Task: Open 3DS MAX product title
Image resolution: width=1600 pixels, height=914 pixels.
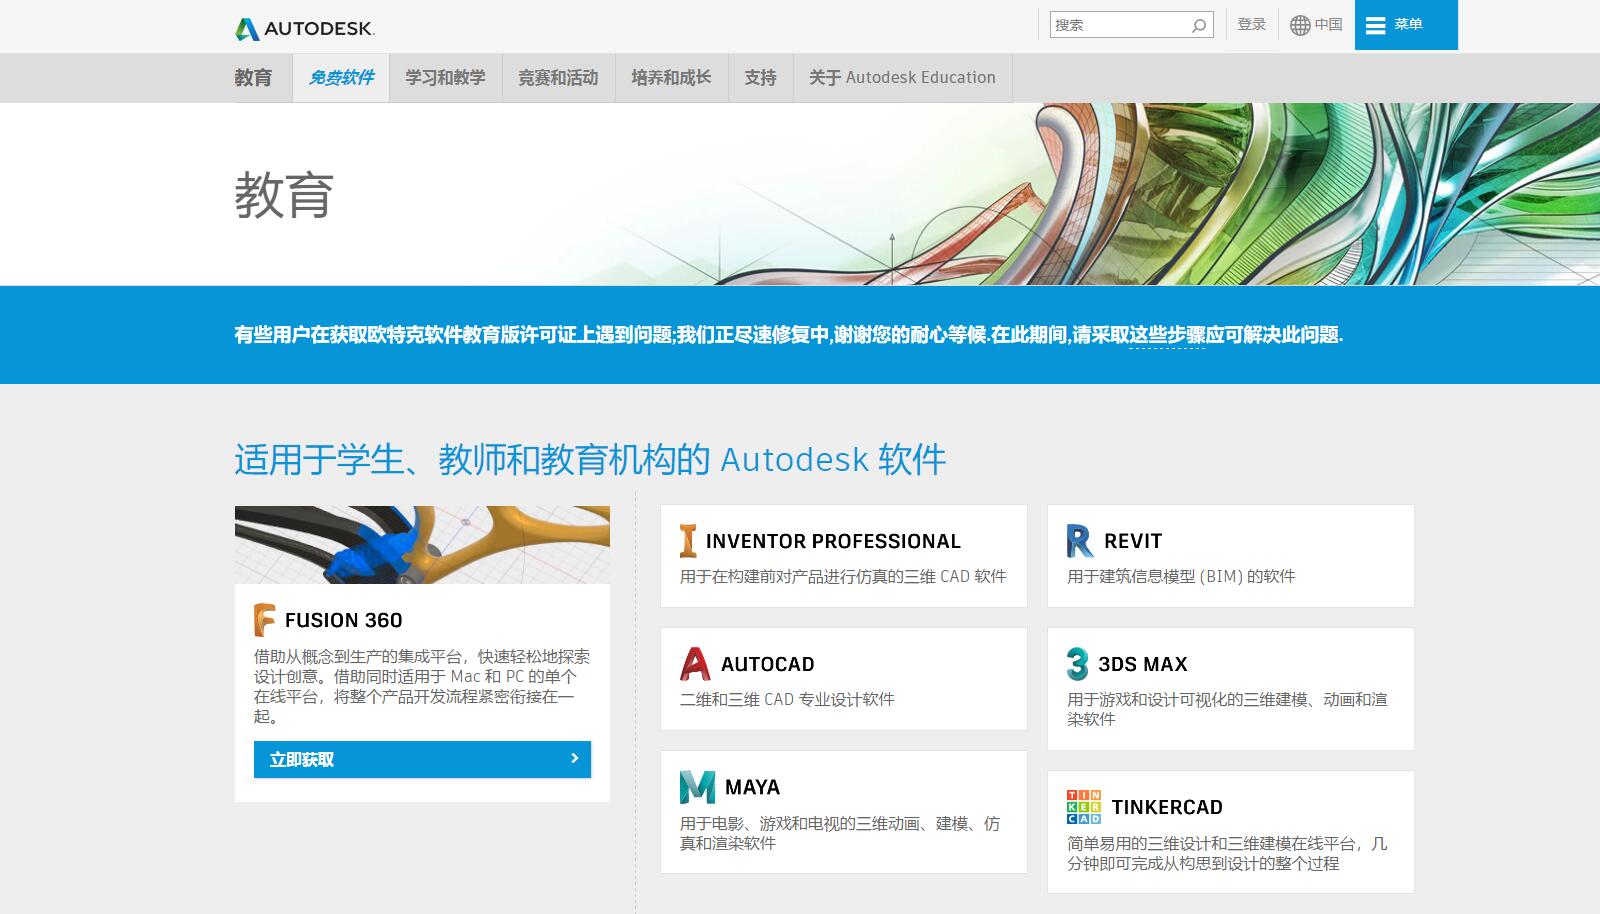Action: click(1143, 664)
